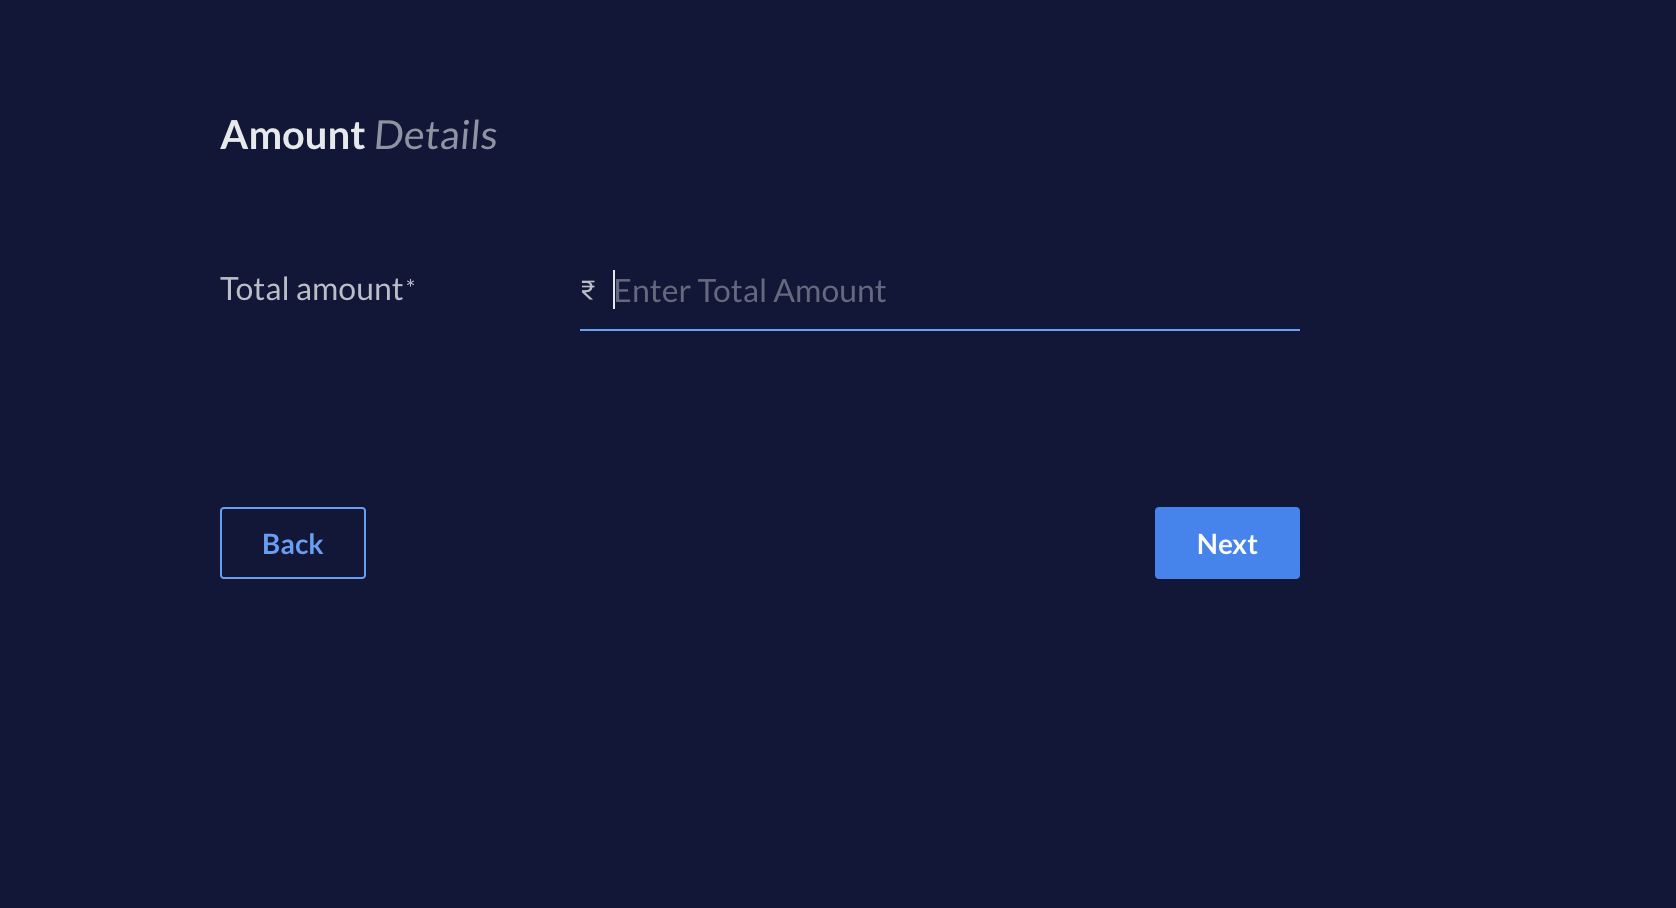Click the outlined Back navigation button
This screenshot has width=1676, height=908.
292,543
